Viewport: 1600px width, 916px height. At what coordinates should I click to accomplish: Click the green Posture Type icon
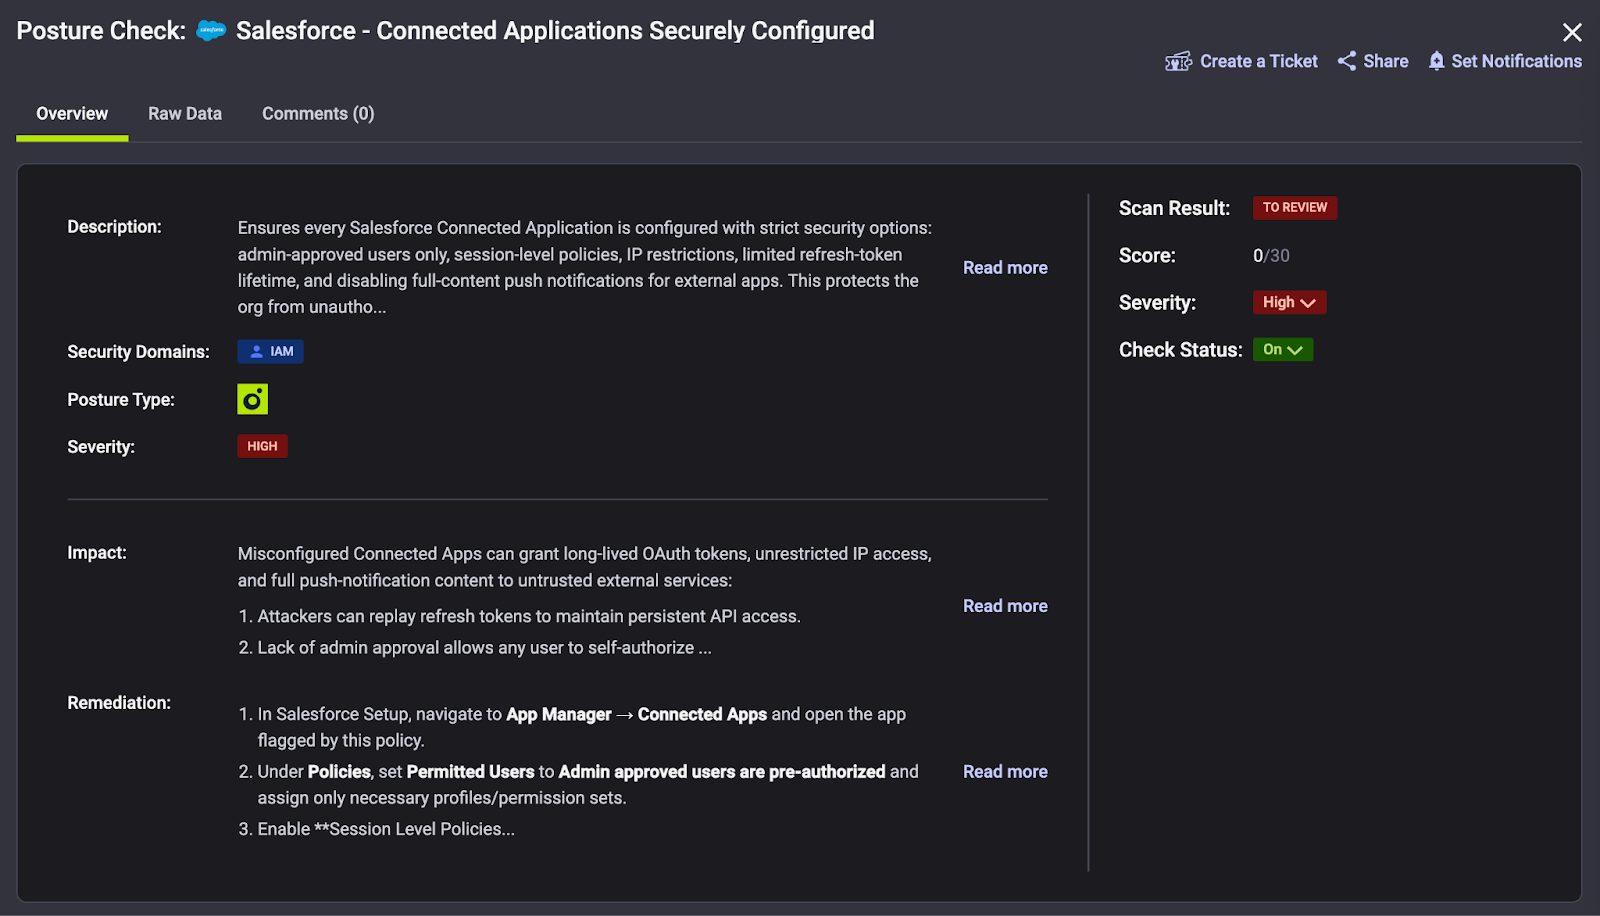click(x=252, y=399)
